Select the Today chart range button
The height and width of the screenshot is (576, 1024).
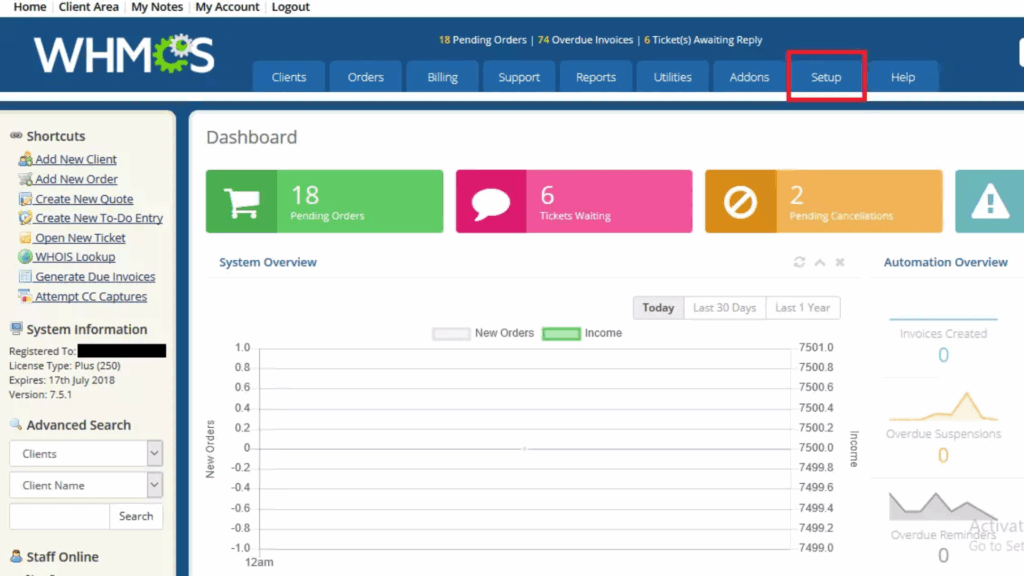point(658,308)
